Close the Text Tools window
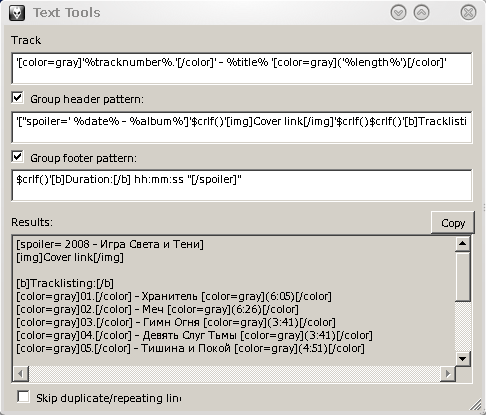The height and width of the screenshot is (415, 486). pos(468,13)
